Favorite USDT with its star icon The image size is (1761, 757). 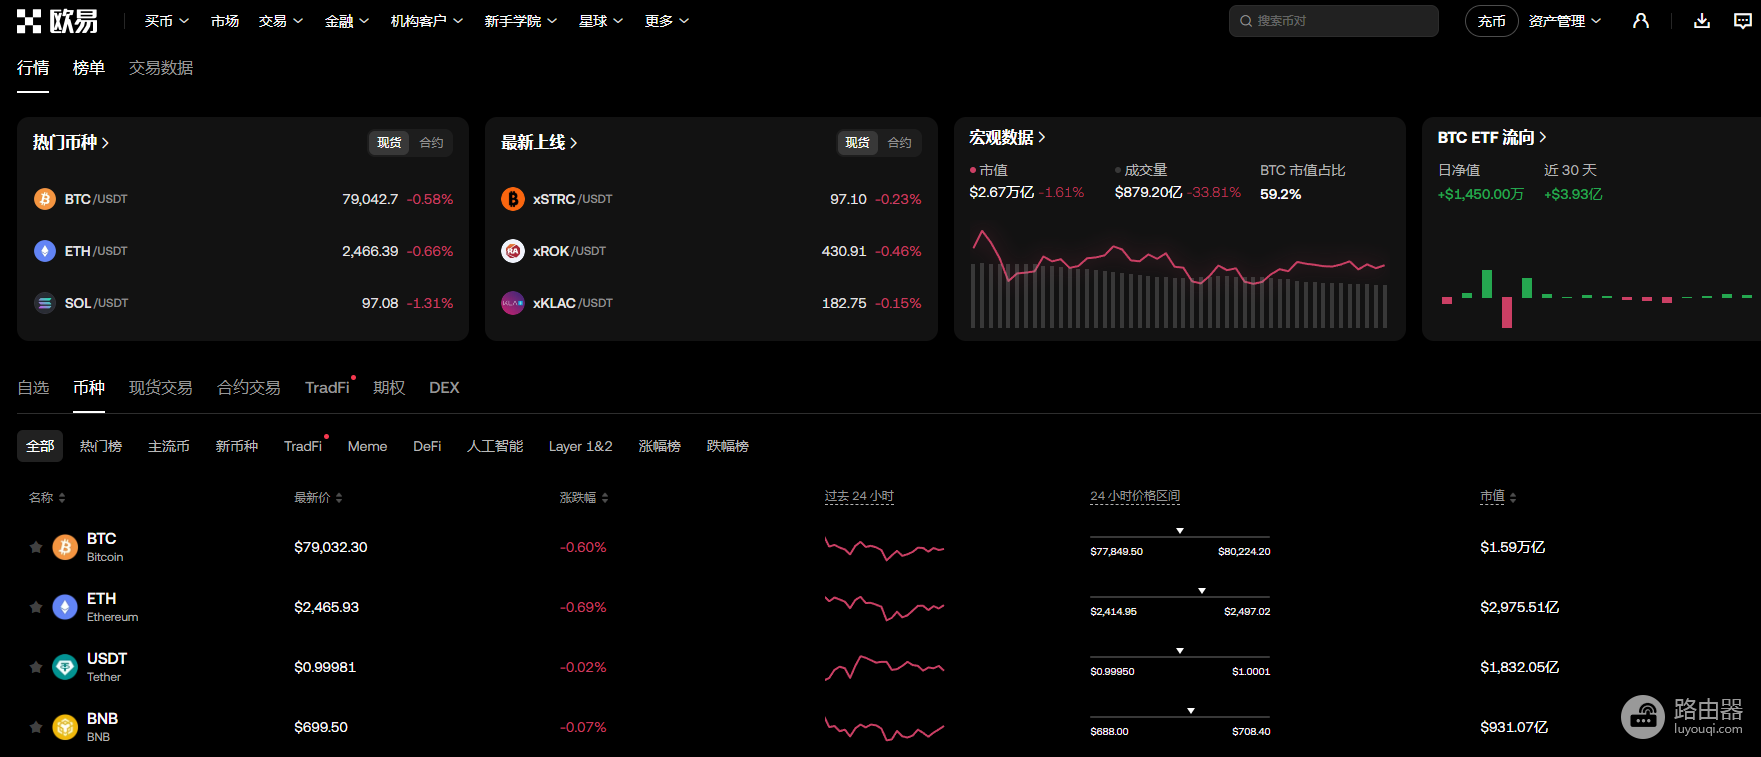36,667
